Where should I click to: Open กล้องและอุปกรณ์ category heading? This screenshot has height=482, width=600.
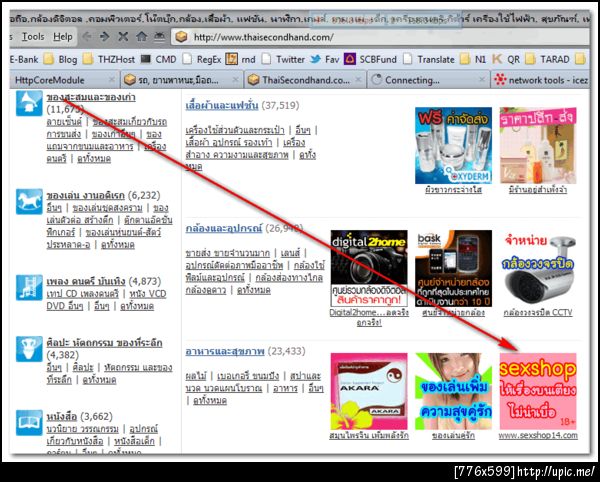(224, 229)
